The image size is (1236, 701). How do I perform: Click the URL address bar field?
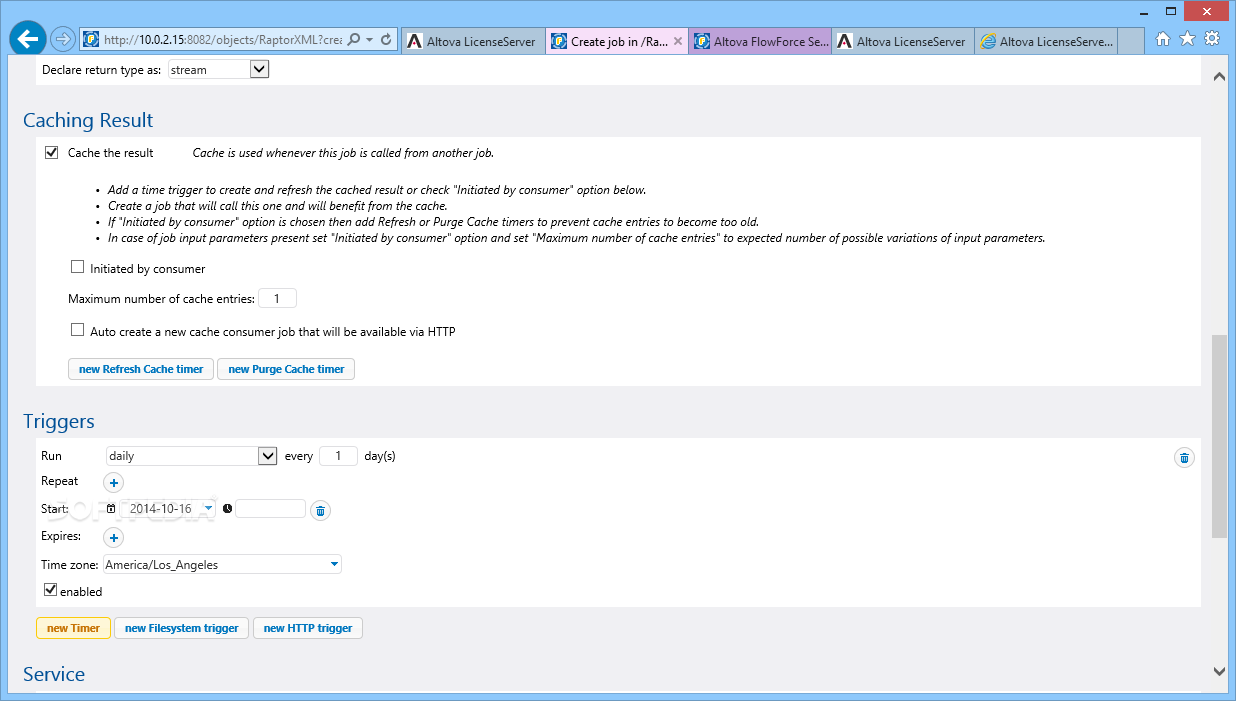point(222,40)
